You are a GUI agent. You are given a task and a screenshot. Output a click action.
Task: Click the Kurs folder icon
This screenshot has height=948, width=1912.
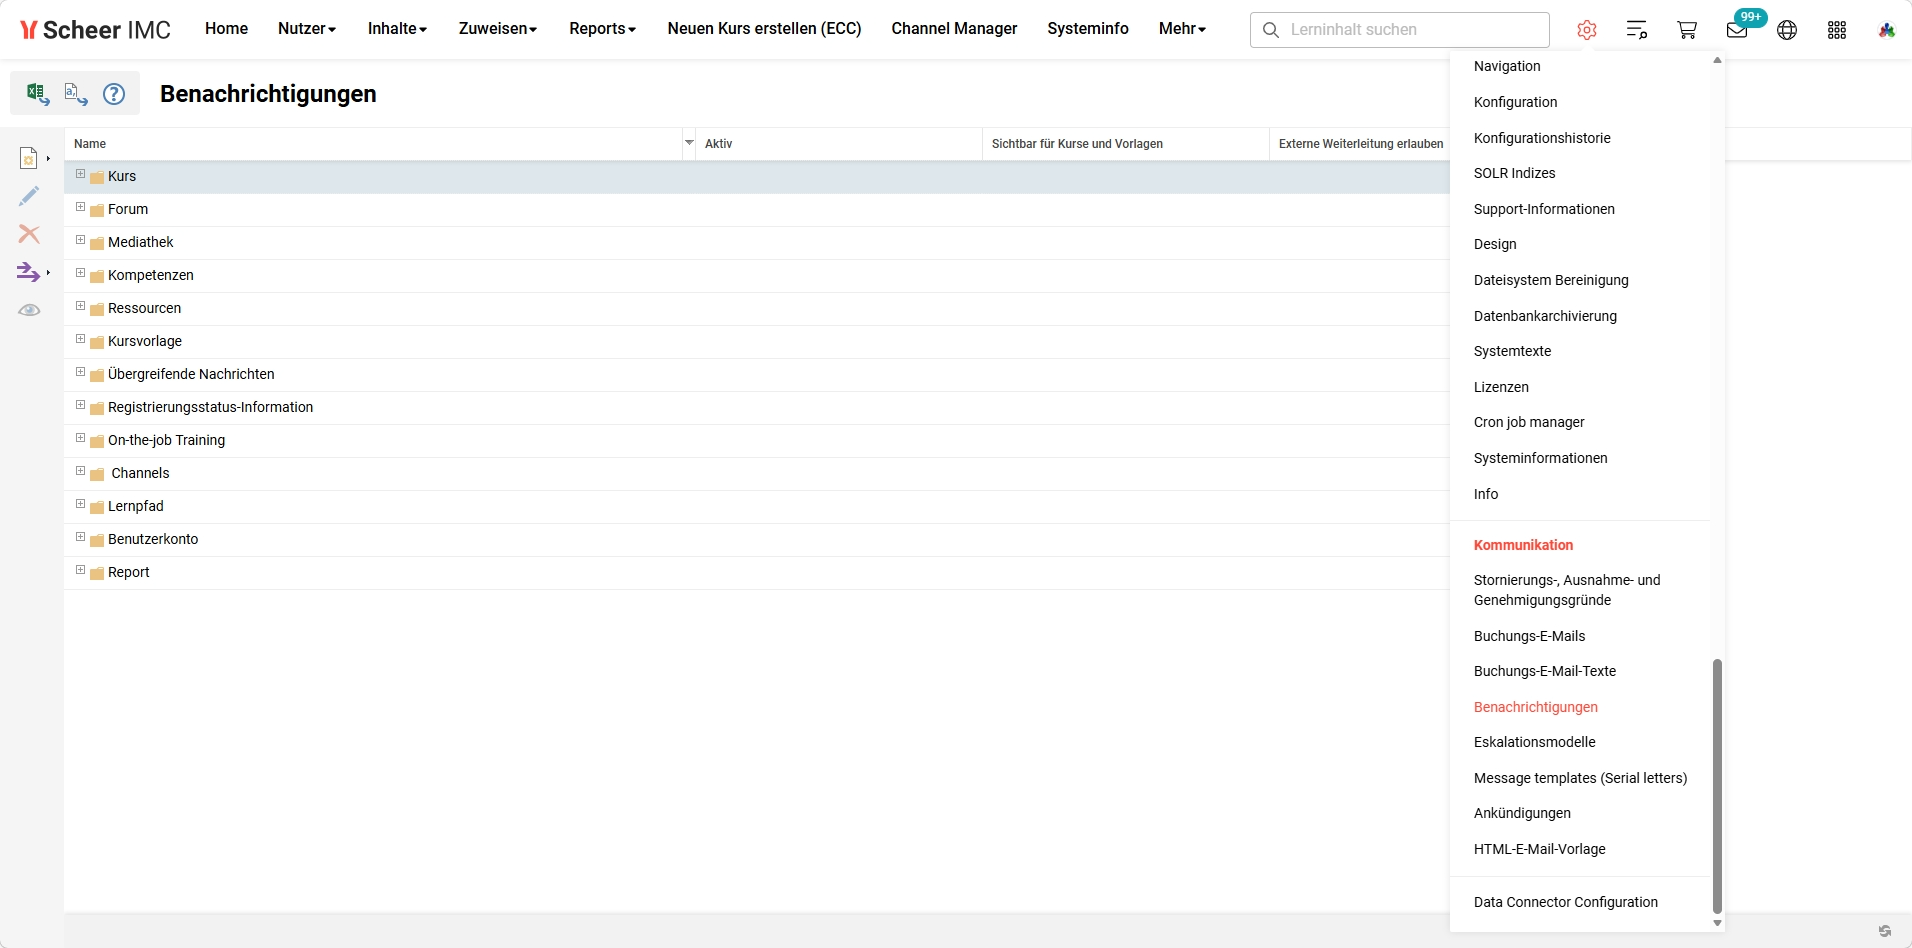pos(97,177)
